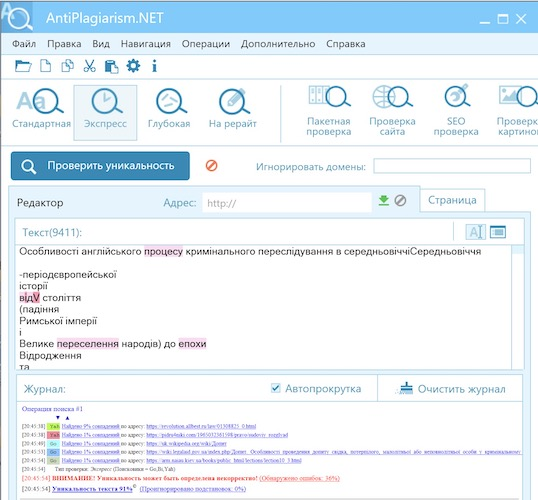The width and height of the screenshot is (538, 500).
Task: Click highlighted word процесу in text
Action: pos(163,251)
